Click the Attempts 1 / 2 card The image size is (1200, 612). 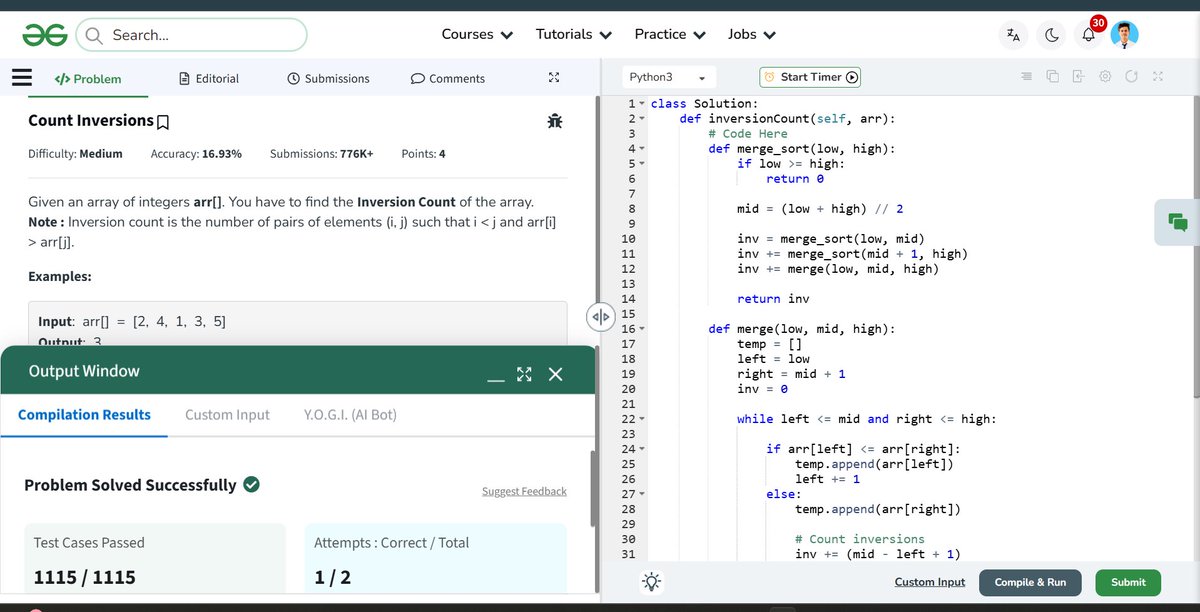435,558
